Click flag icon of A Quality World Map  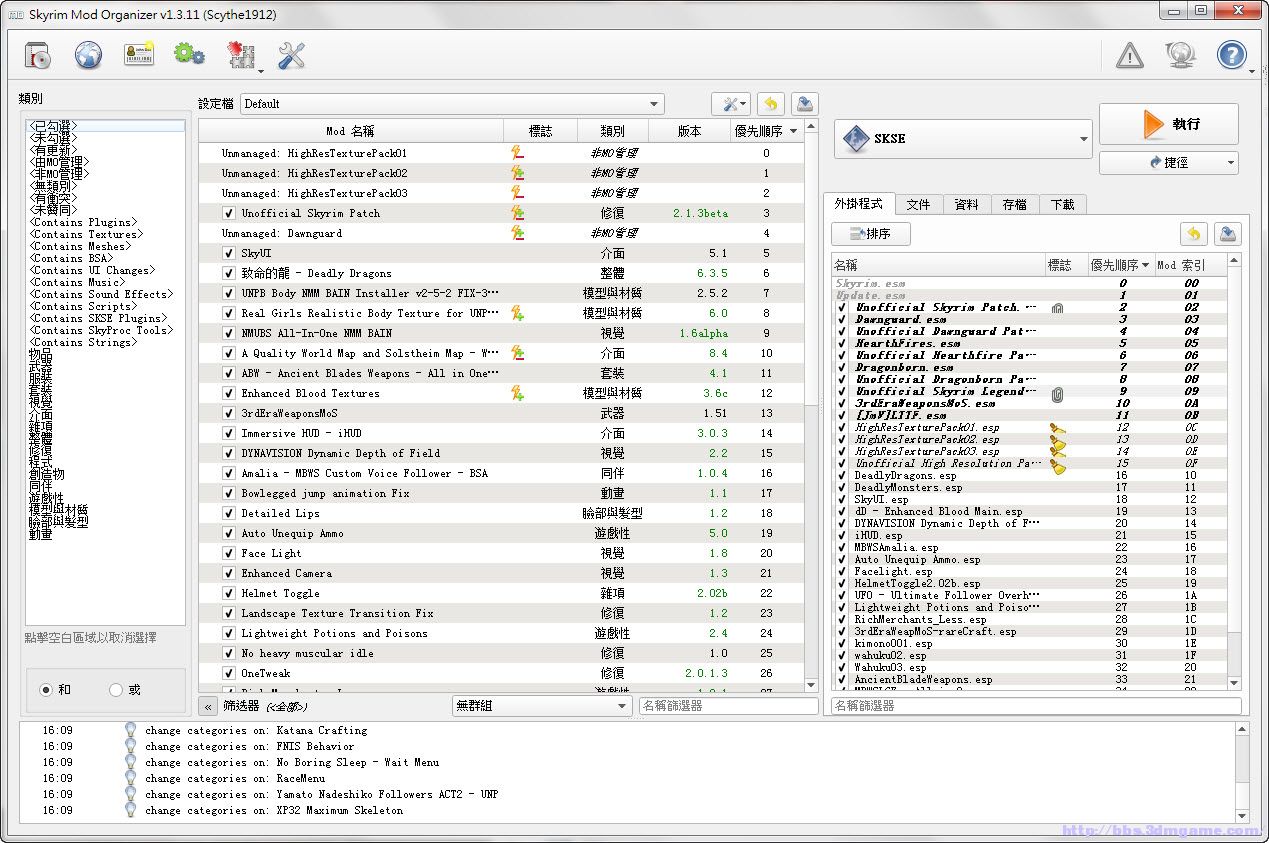pyautogui.click(x=517, y=353)
